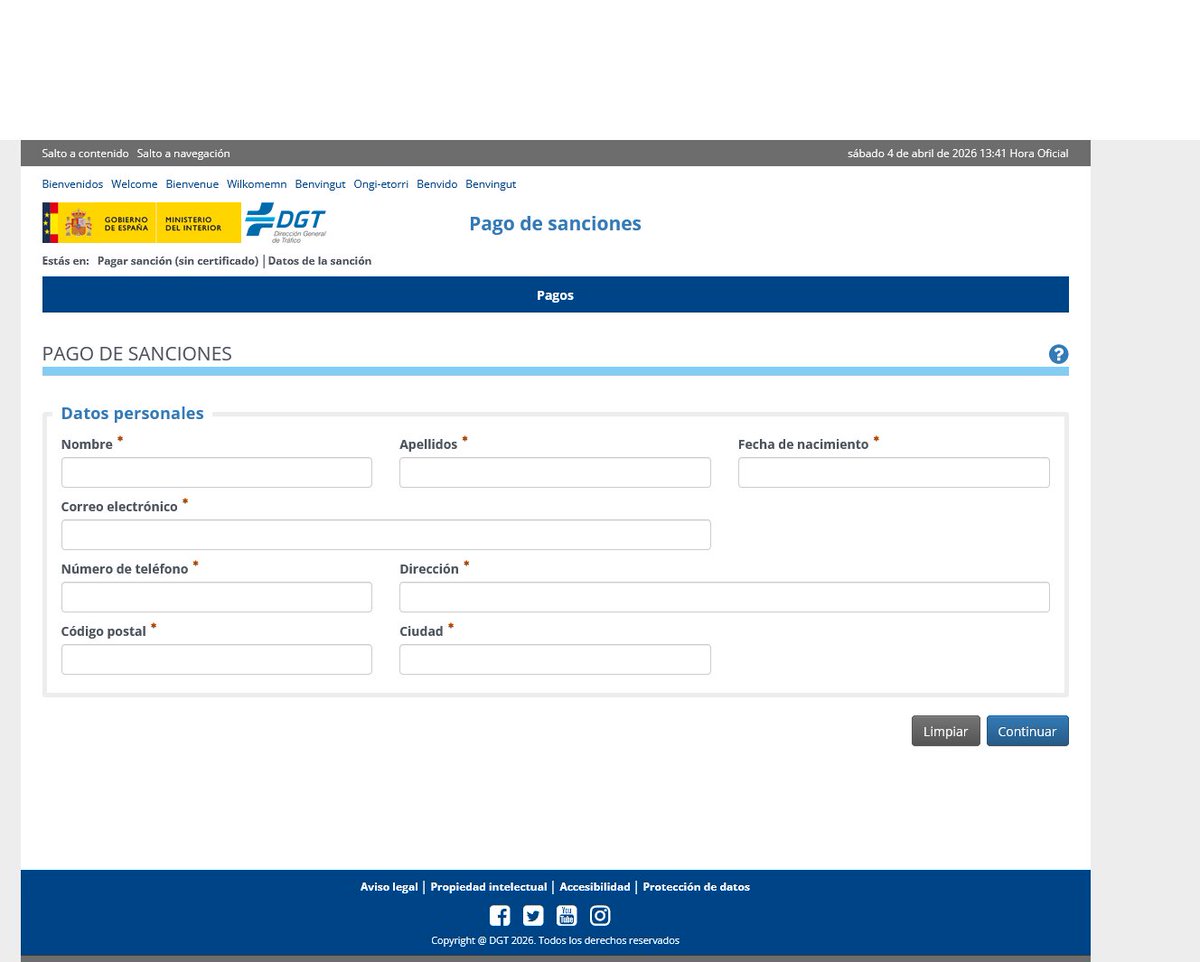Focus the Apellidos input field
The image size is (1200, 962).
[x=555, y=472]
